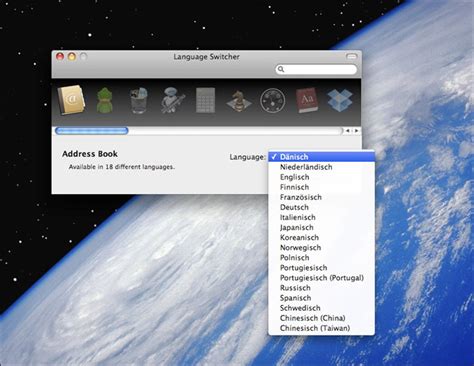Choose Dänisch in the language menu

click(321, 157)
